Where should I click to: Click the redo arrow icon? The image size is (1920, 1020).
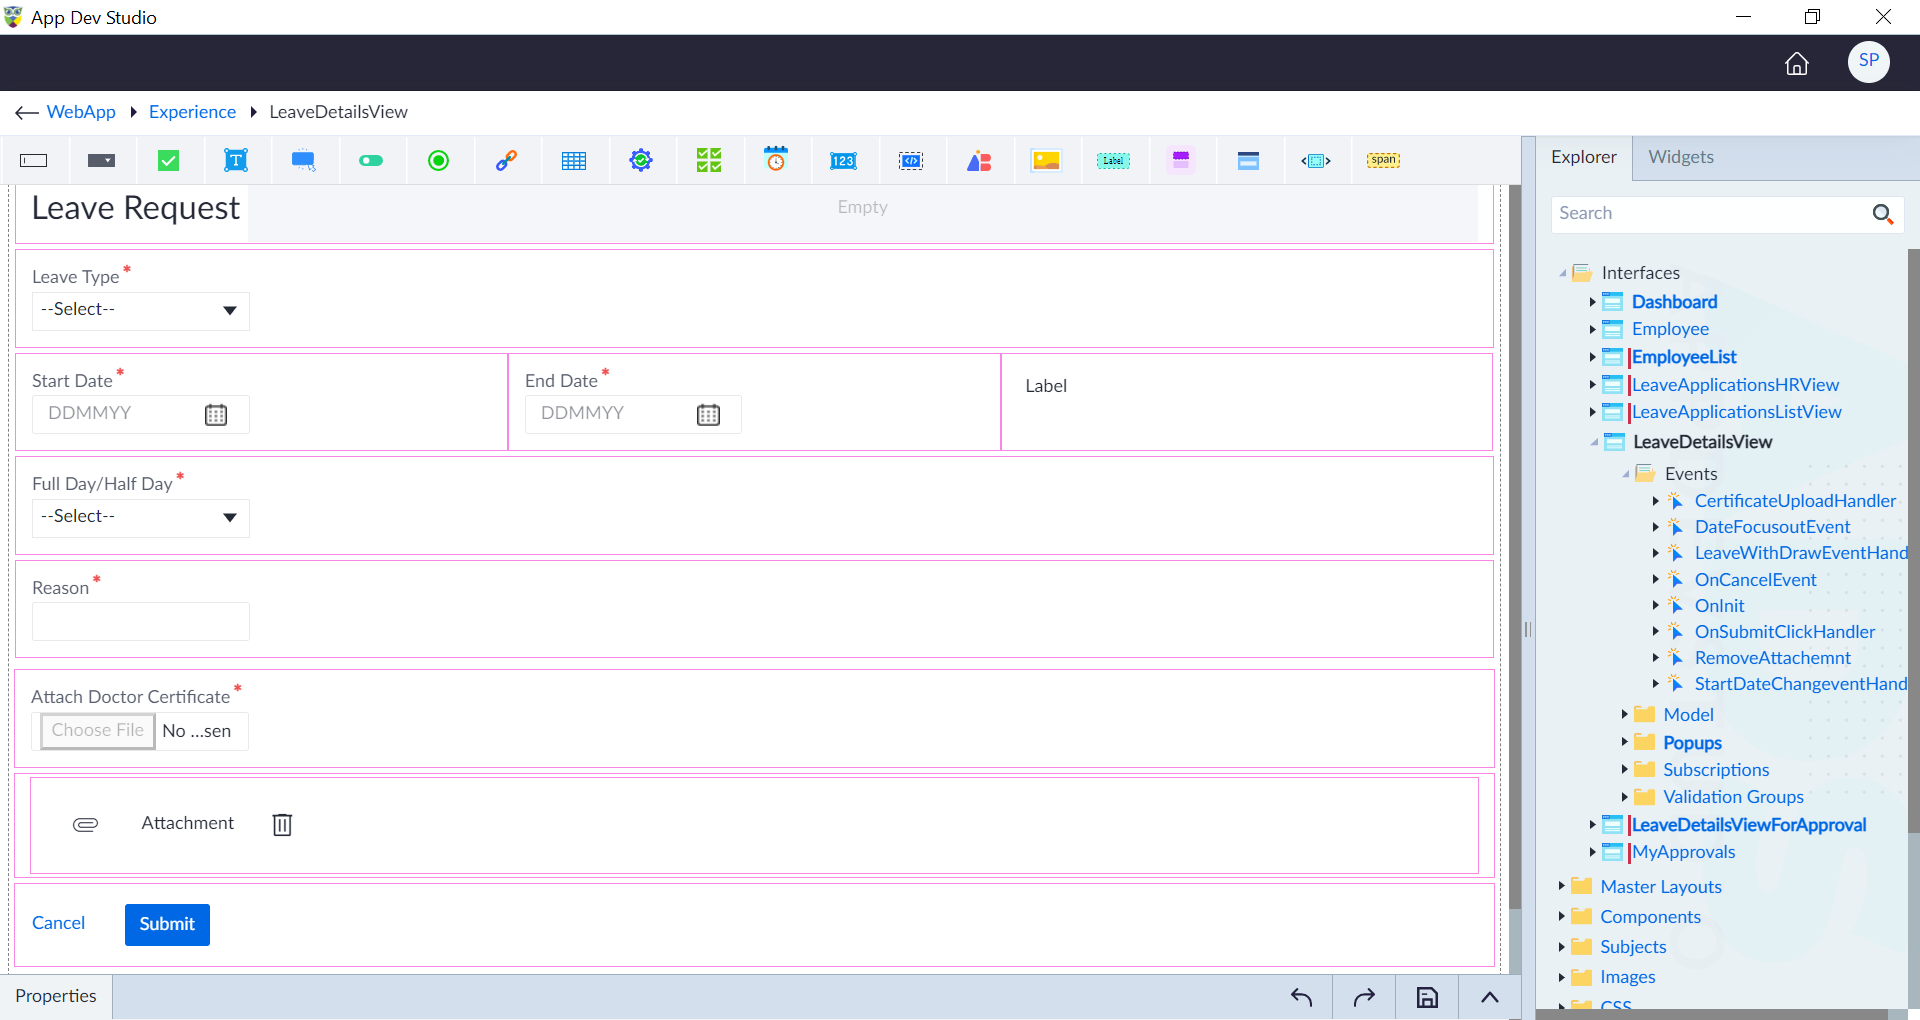click(1364, 997)
